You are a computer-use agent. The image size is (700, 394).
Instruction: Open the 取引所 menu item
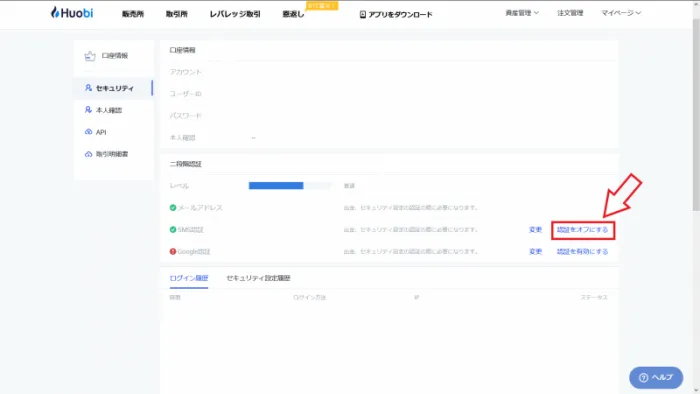[x=177, y=14]
